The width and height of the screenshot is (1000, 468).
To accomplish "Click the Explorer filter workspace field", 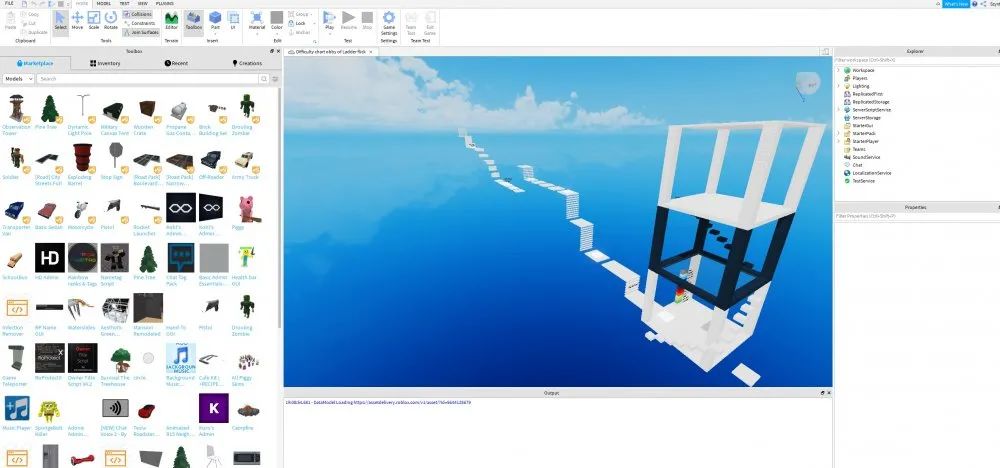I will click(x=916, y=60).
